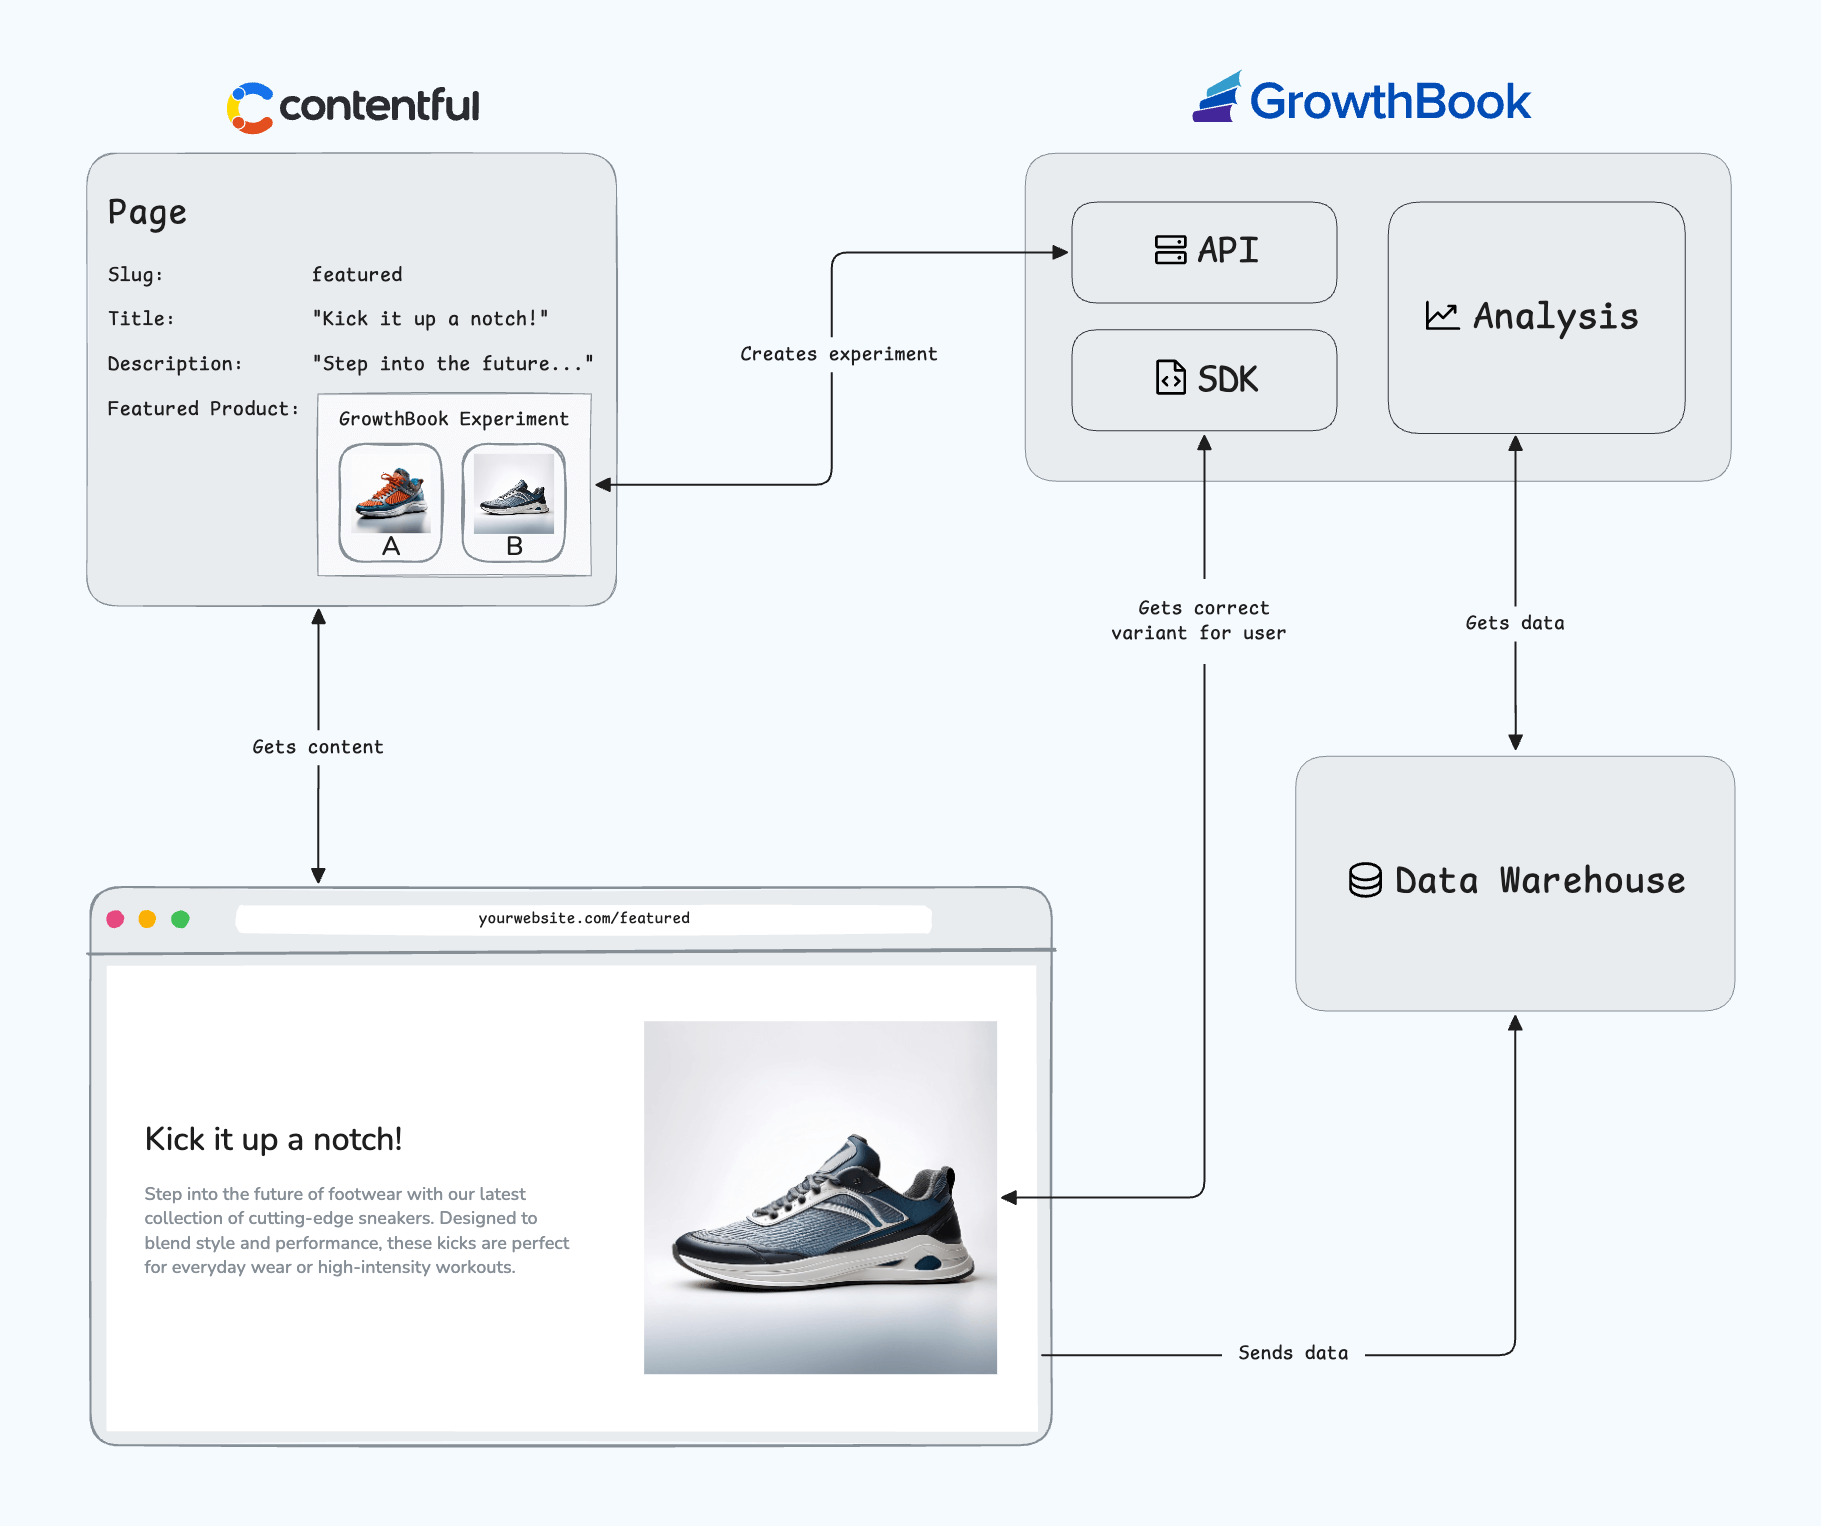1821x1526 pixels.
Task: Click the '"Kick it up a notch!"' title value
Action: click(x=430, y=319)
